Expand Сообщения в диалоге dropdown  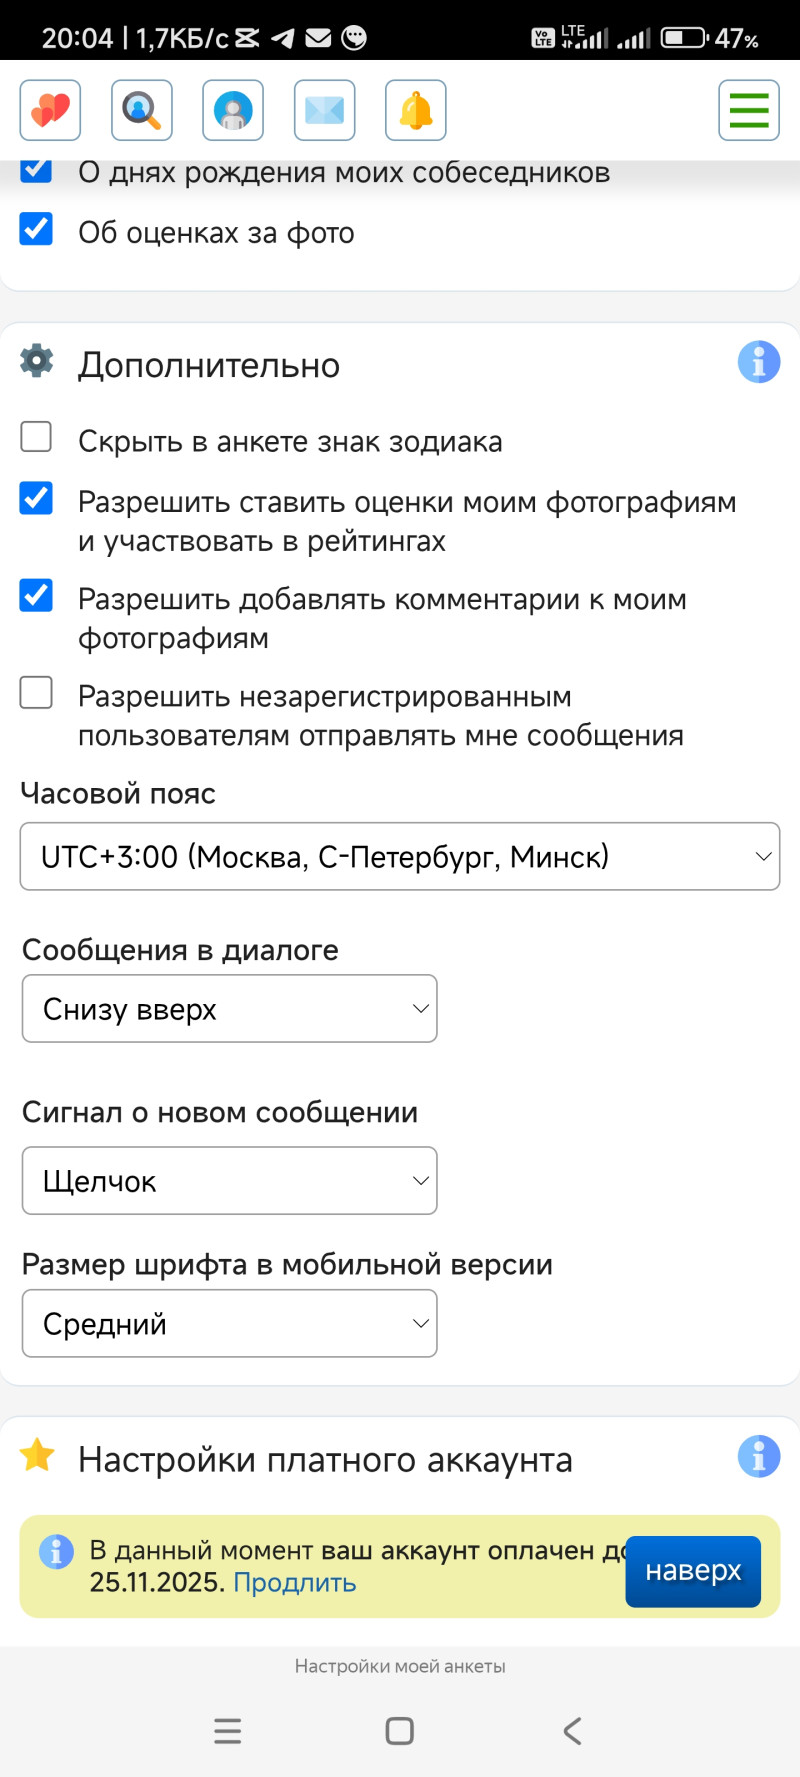click(230, 1009)
